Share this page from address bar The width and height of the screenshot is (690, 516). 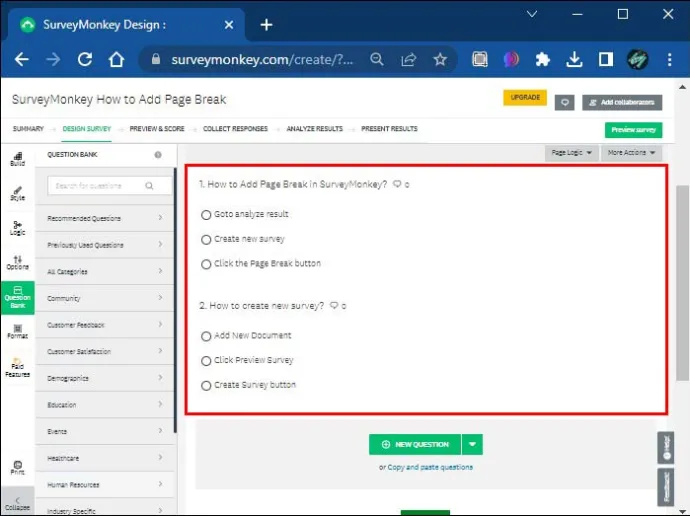point(408,59)
